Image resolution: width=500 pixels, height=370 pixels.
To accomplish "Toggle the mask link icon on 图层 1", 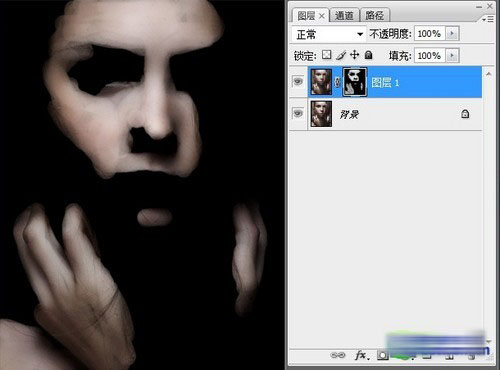I will click(x=337, y=82).
